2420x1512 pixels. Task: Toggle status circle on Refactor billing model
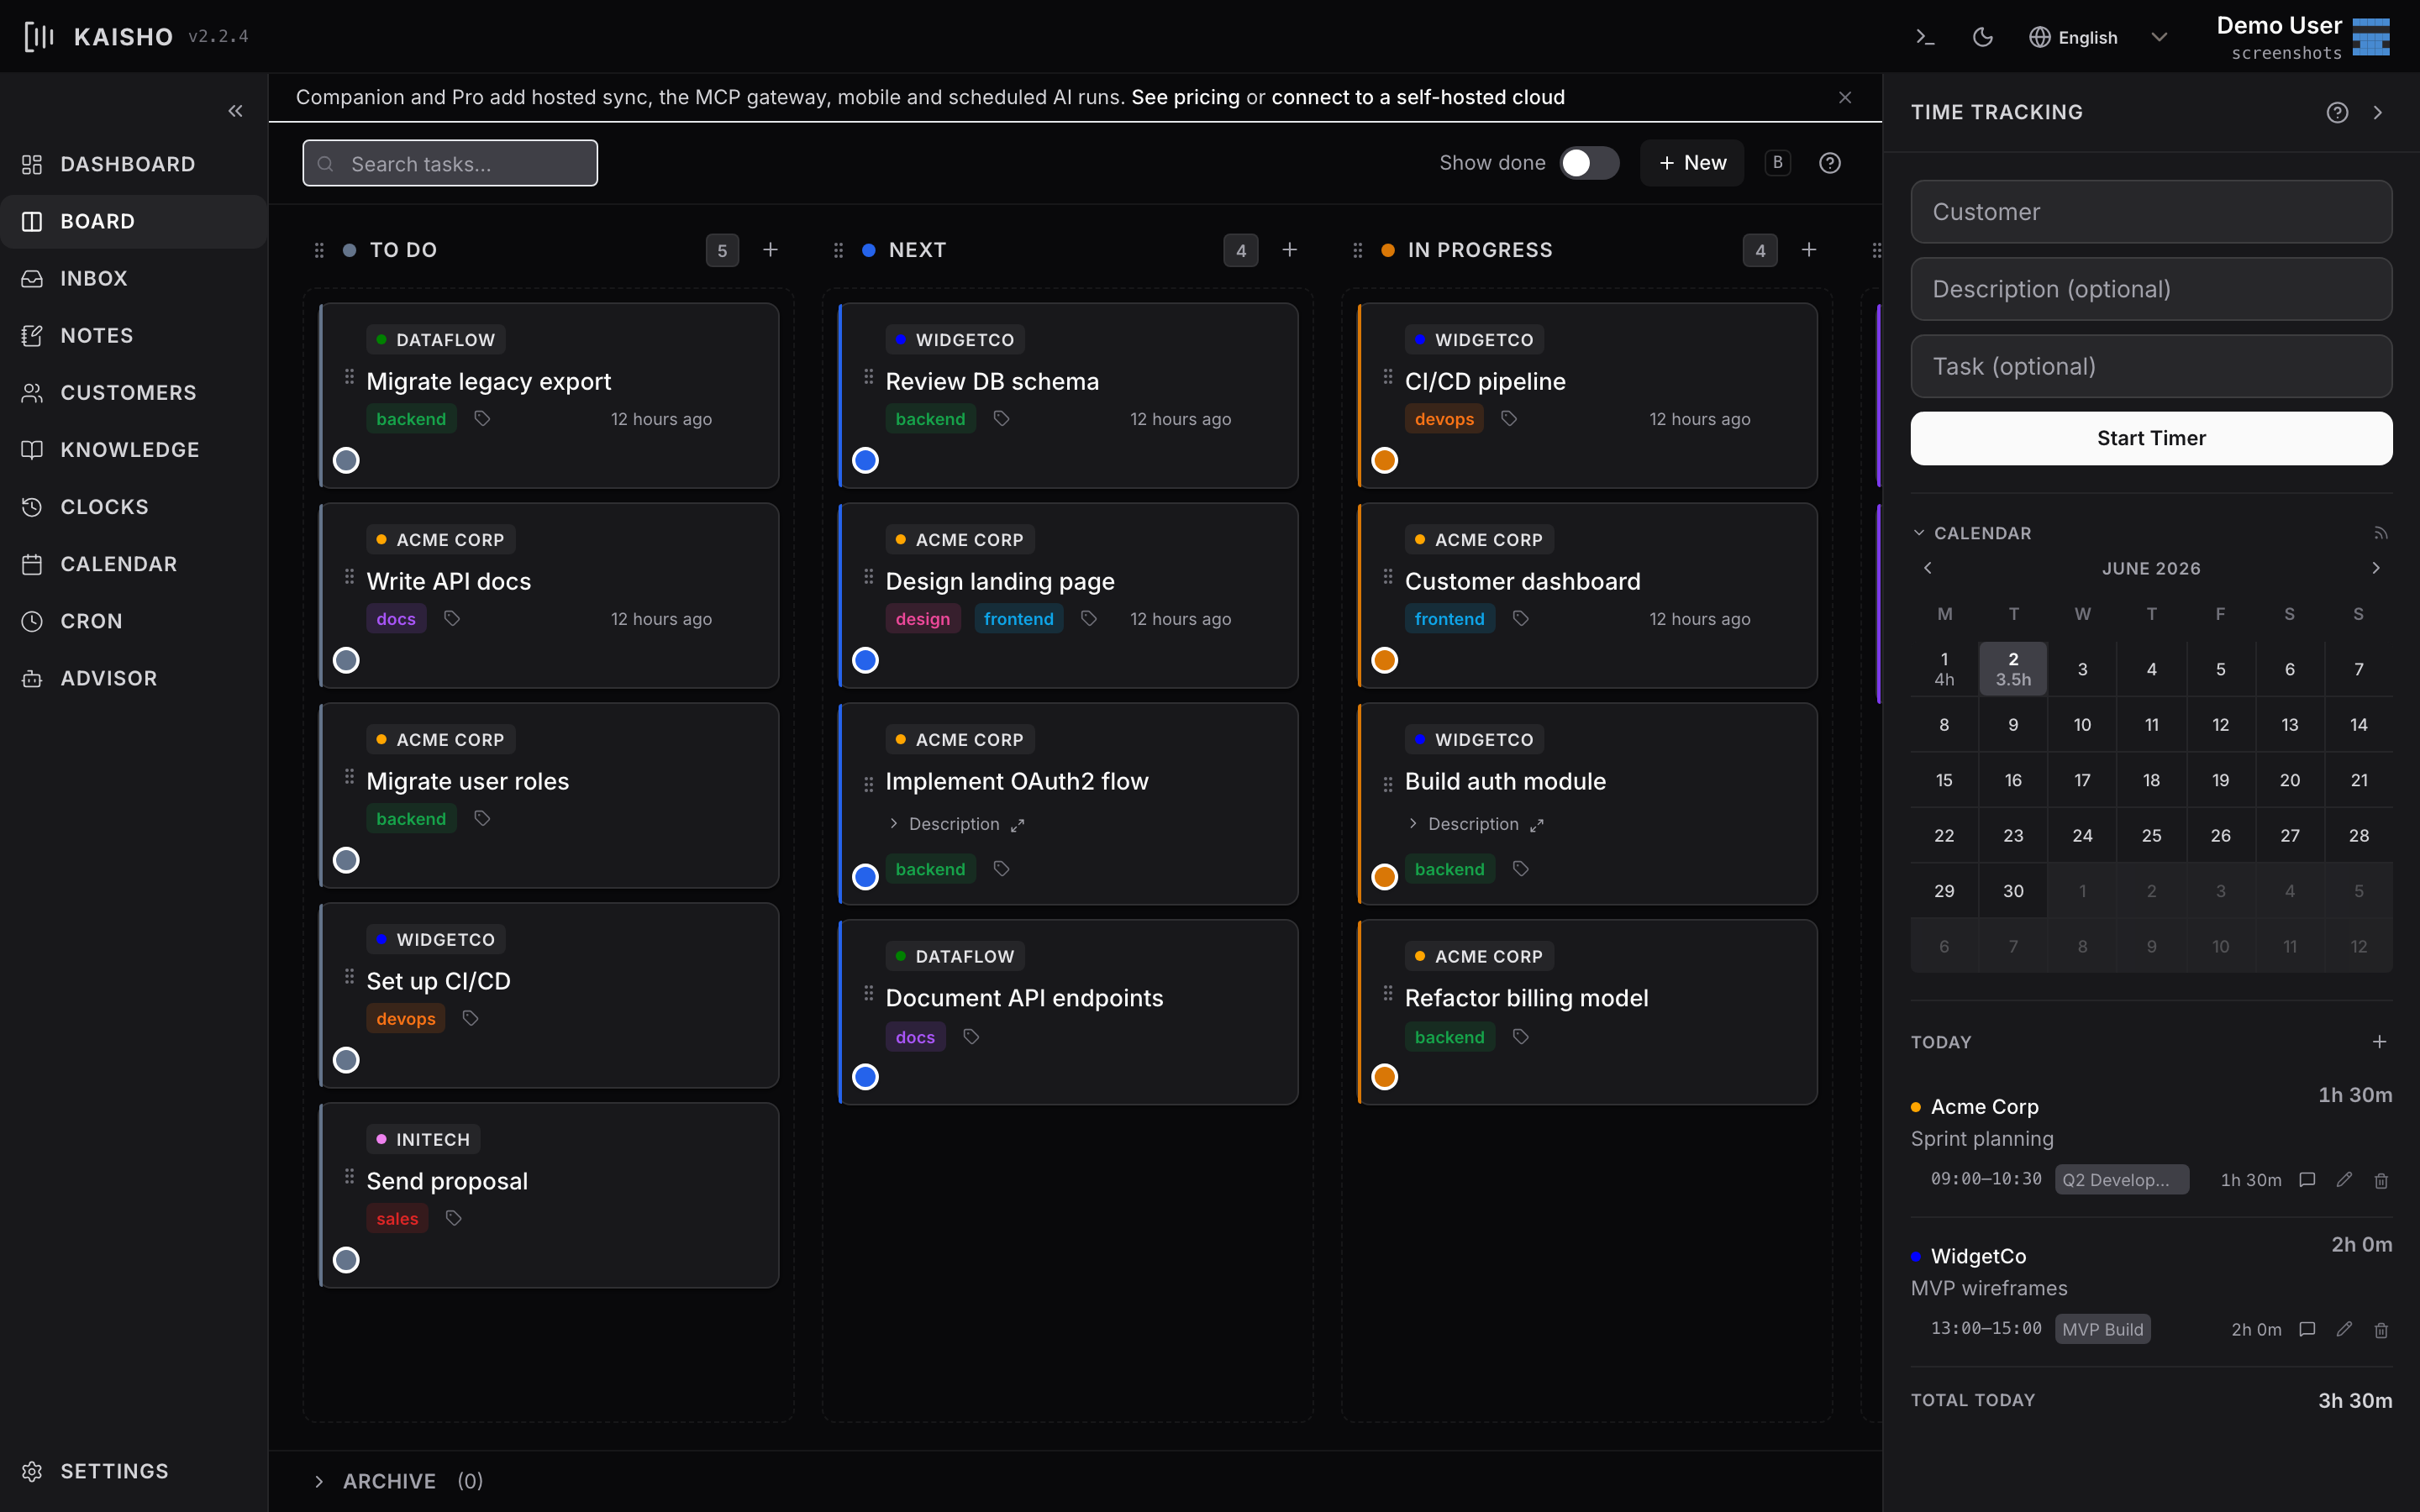[1384, 1077]
